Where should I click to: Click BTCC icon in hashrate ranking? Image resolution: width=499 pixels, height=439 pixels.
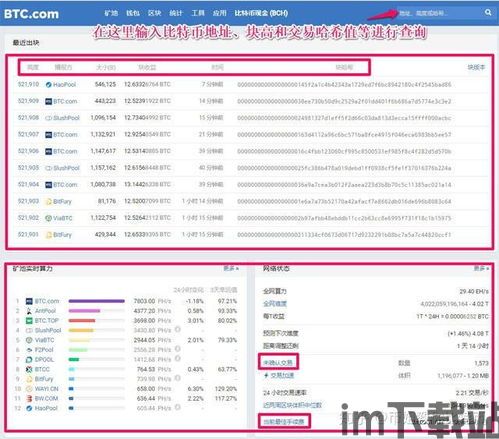pyautogui.click(x=29, y=369)
